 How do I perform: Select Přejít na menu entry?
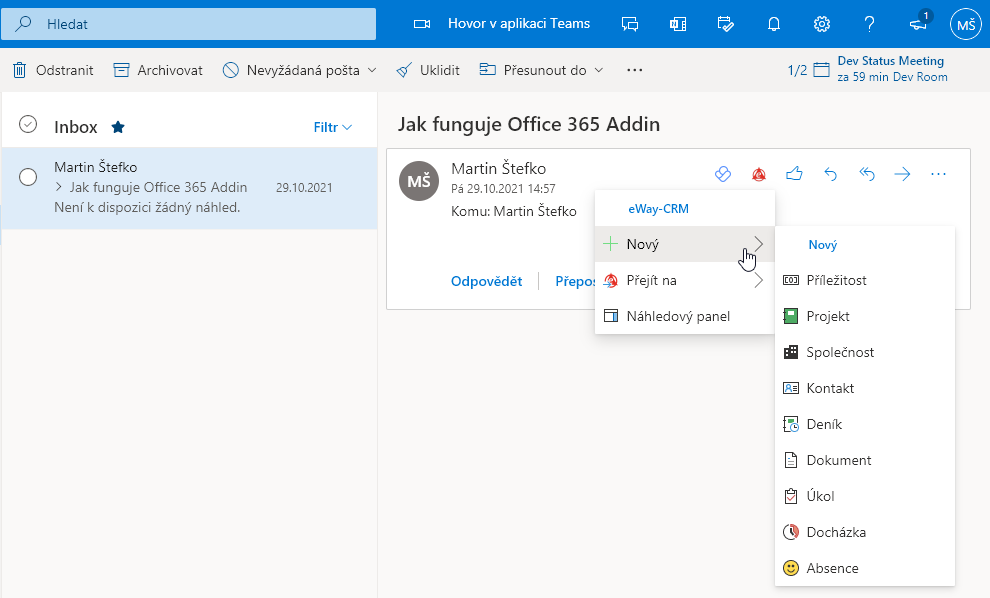(x=684, y=280)
